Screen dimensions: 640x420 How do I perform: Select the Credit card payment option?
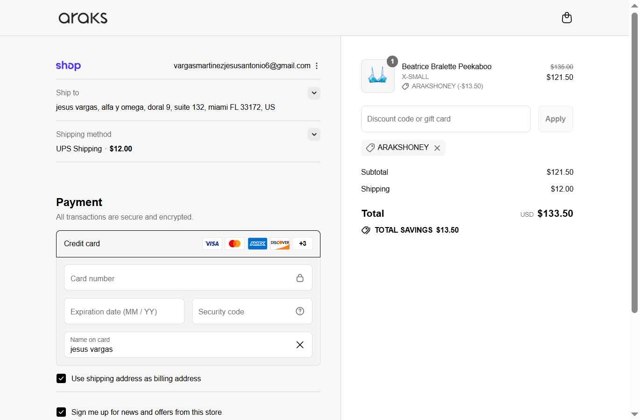click(x=188, y=244)
